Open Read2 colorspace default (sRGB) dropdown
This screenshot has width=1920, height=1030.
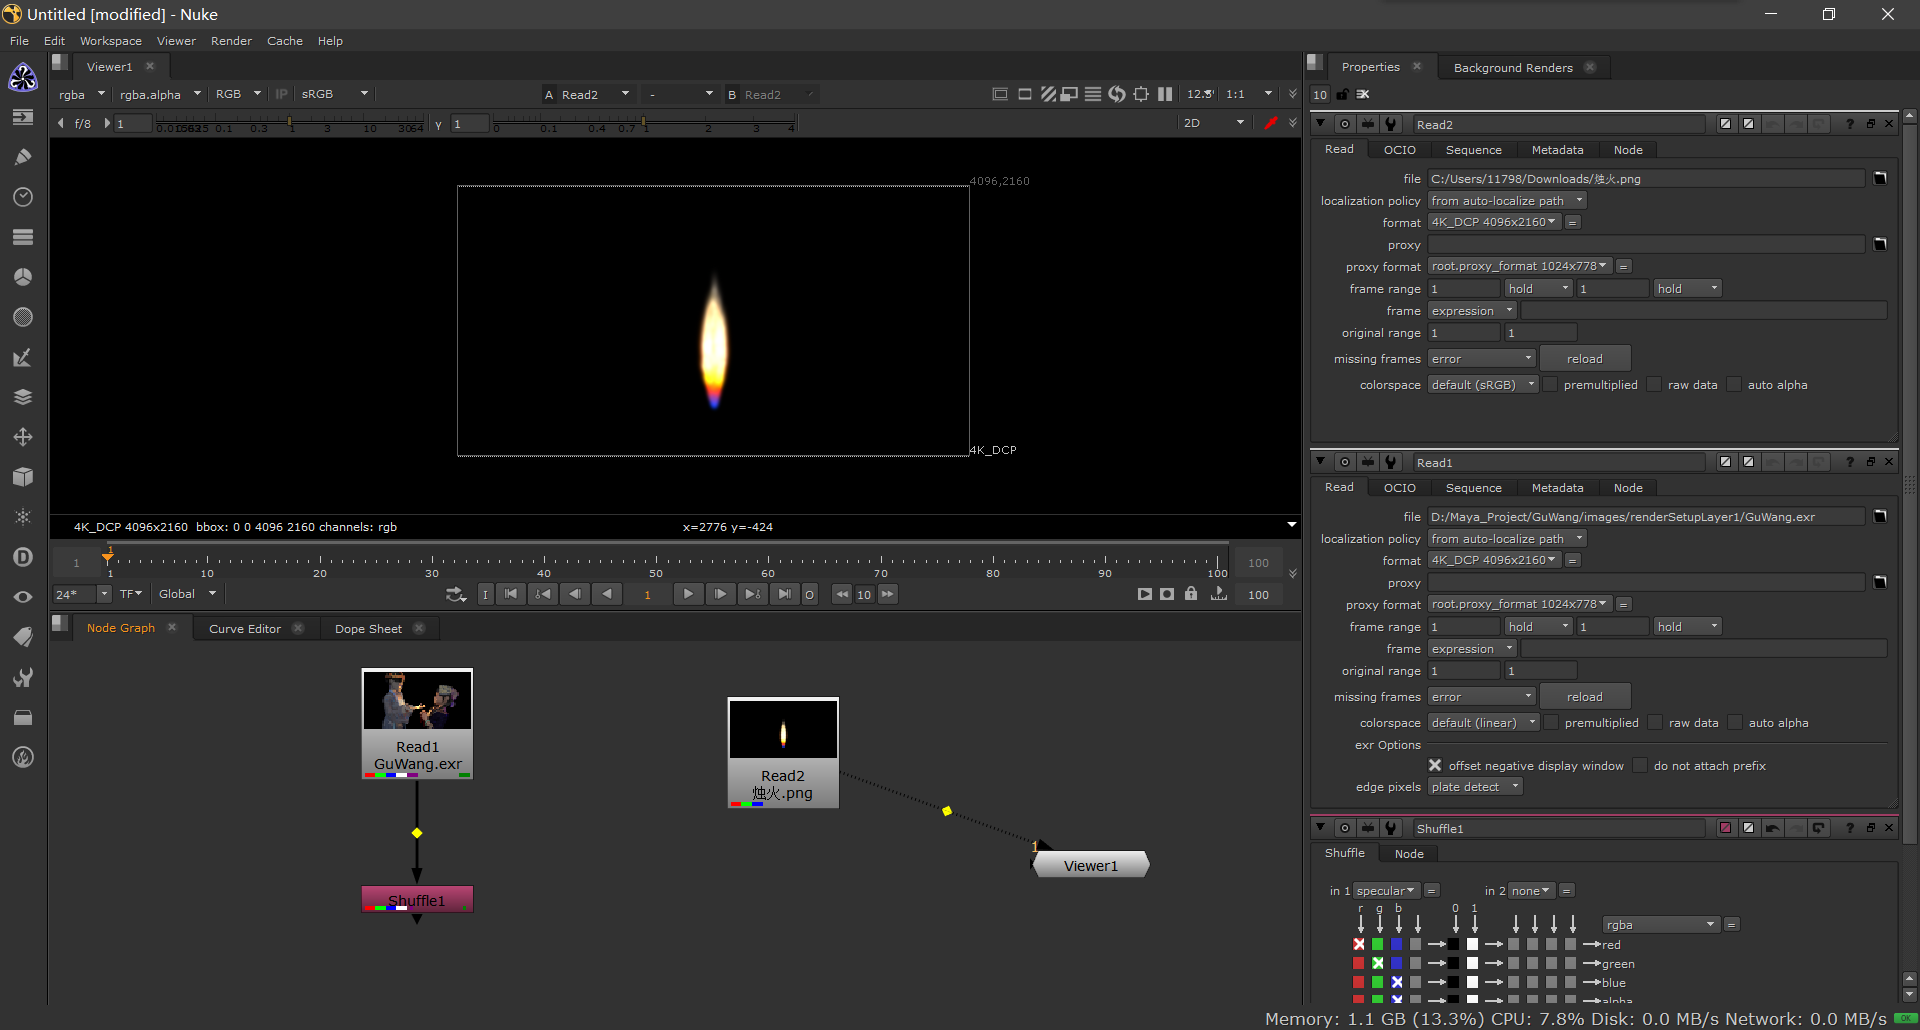click(1483, 385)
